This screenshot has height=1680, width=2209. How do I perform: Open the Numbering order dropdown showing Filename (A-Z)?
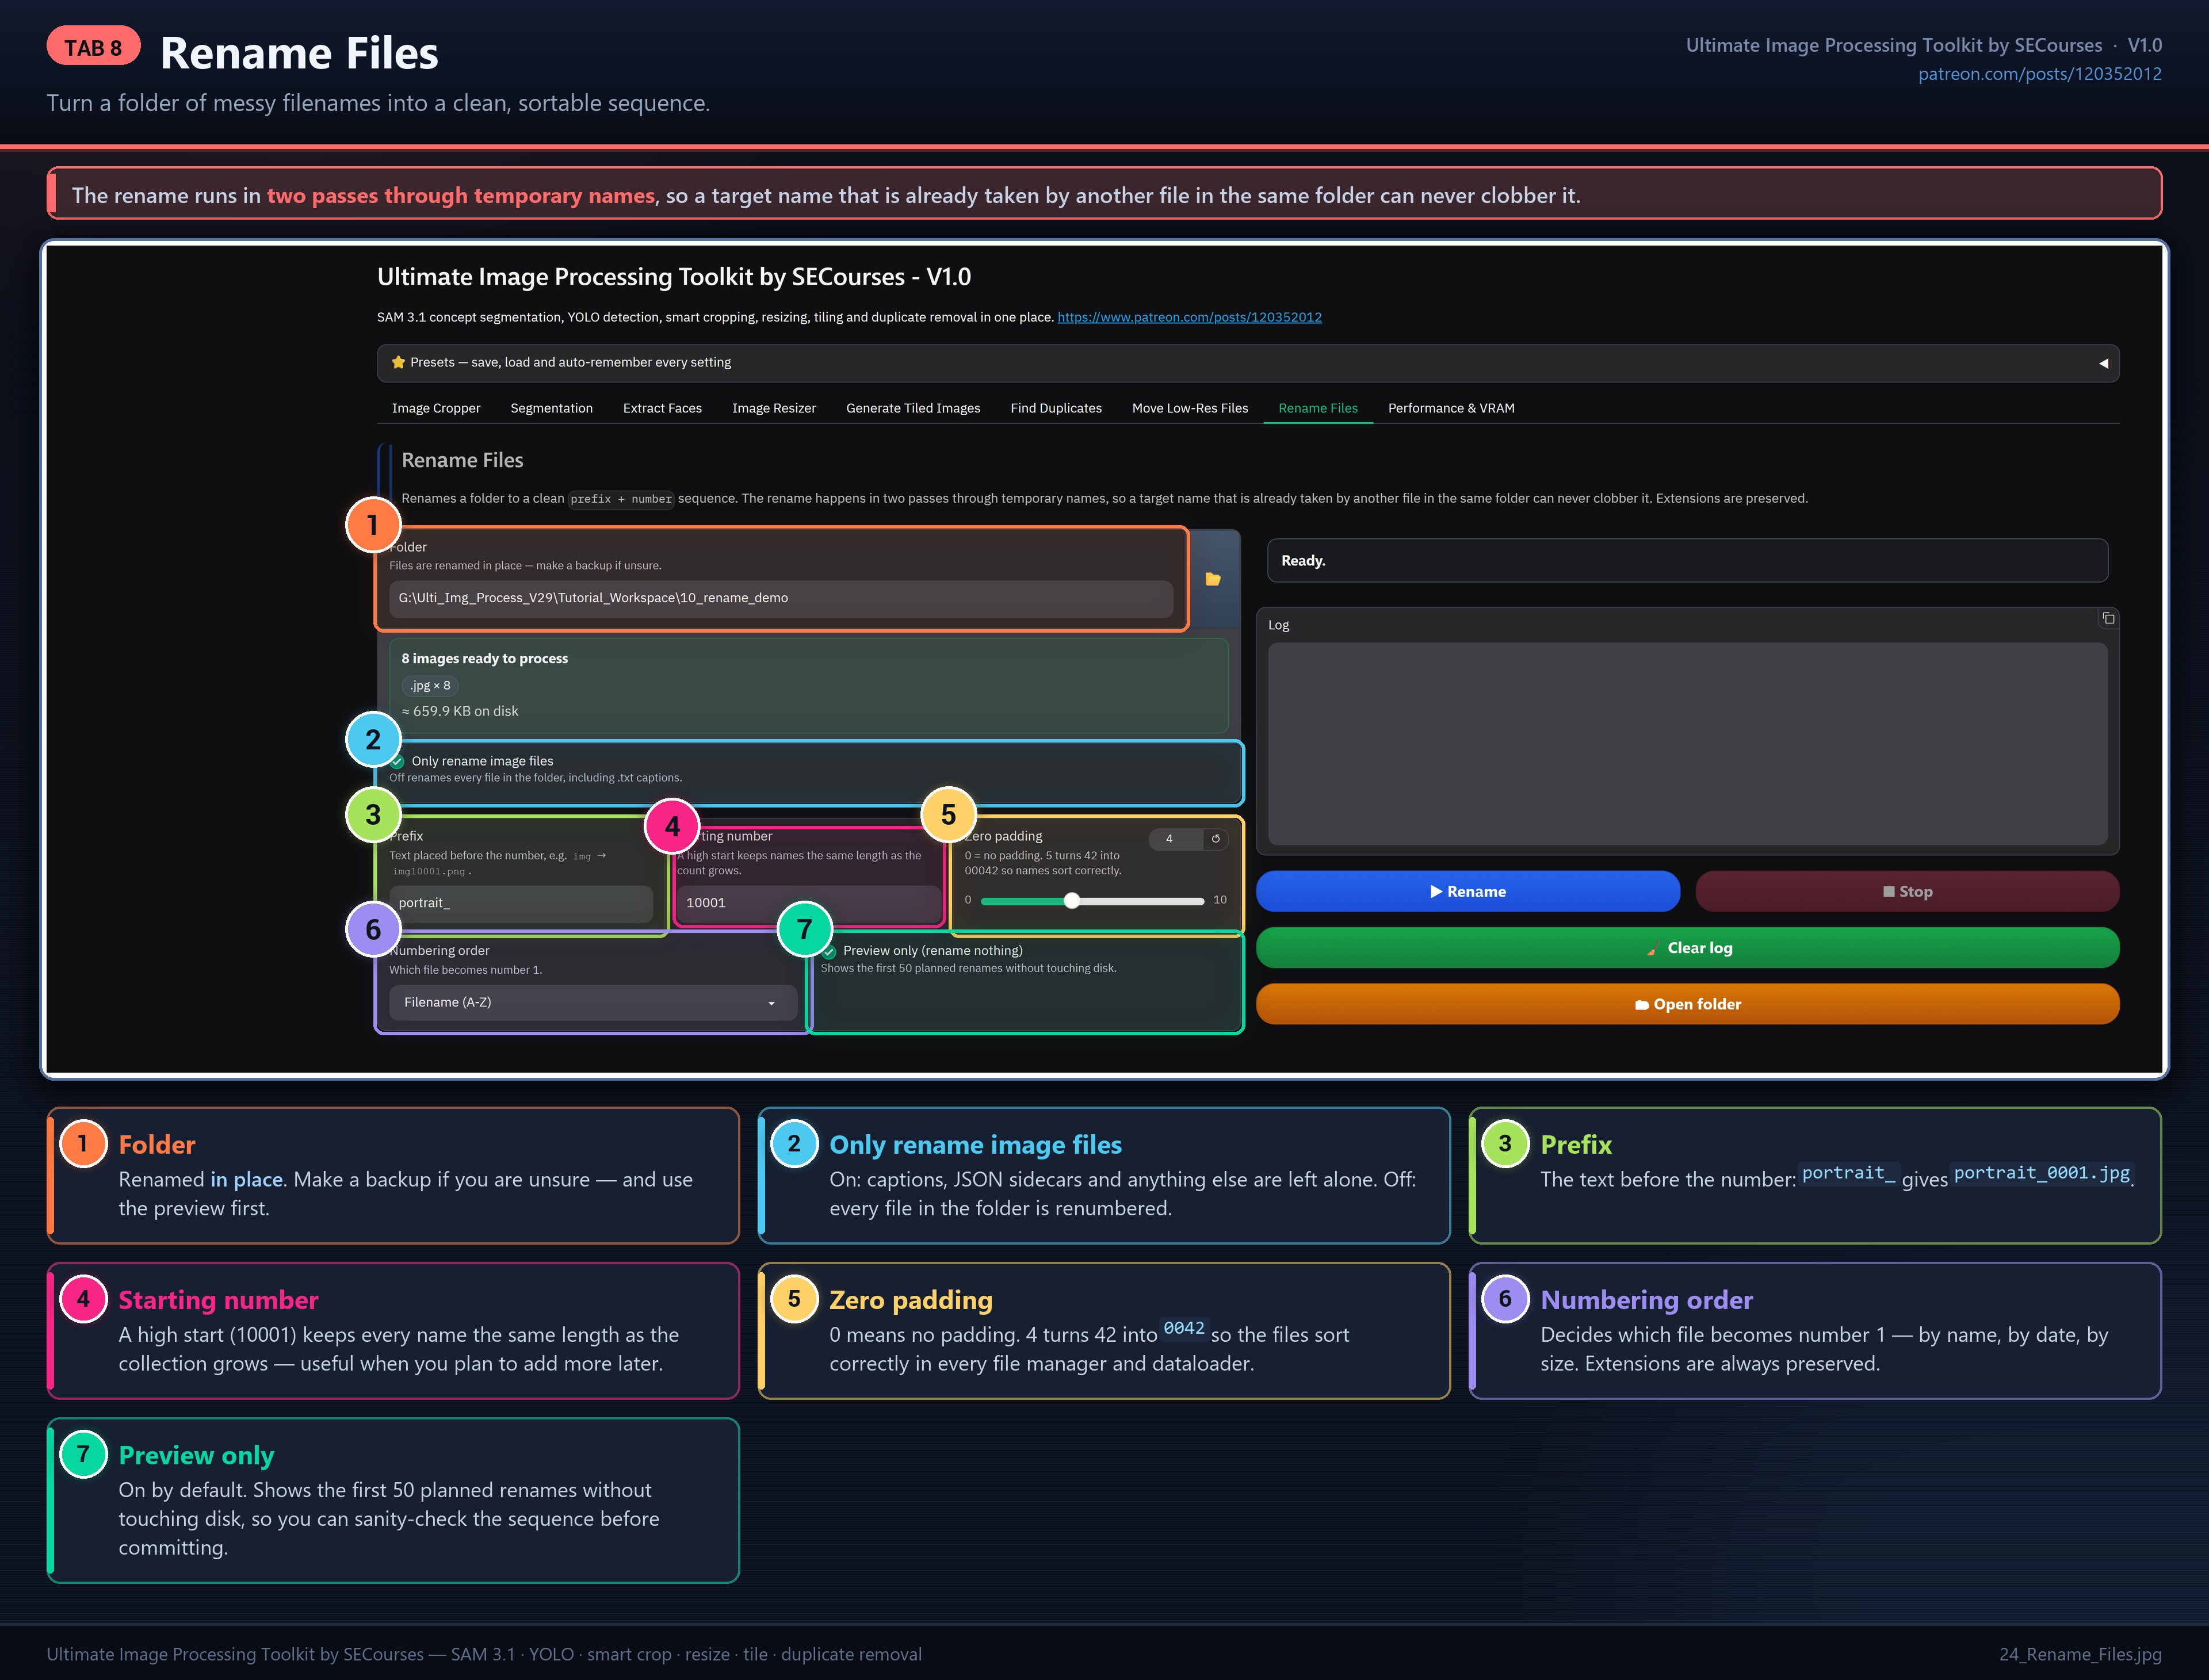pos(593,1002)
